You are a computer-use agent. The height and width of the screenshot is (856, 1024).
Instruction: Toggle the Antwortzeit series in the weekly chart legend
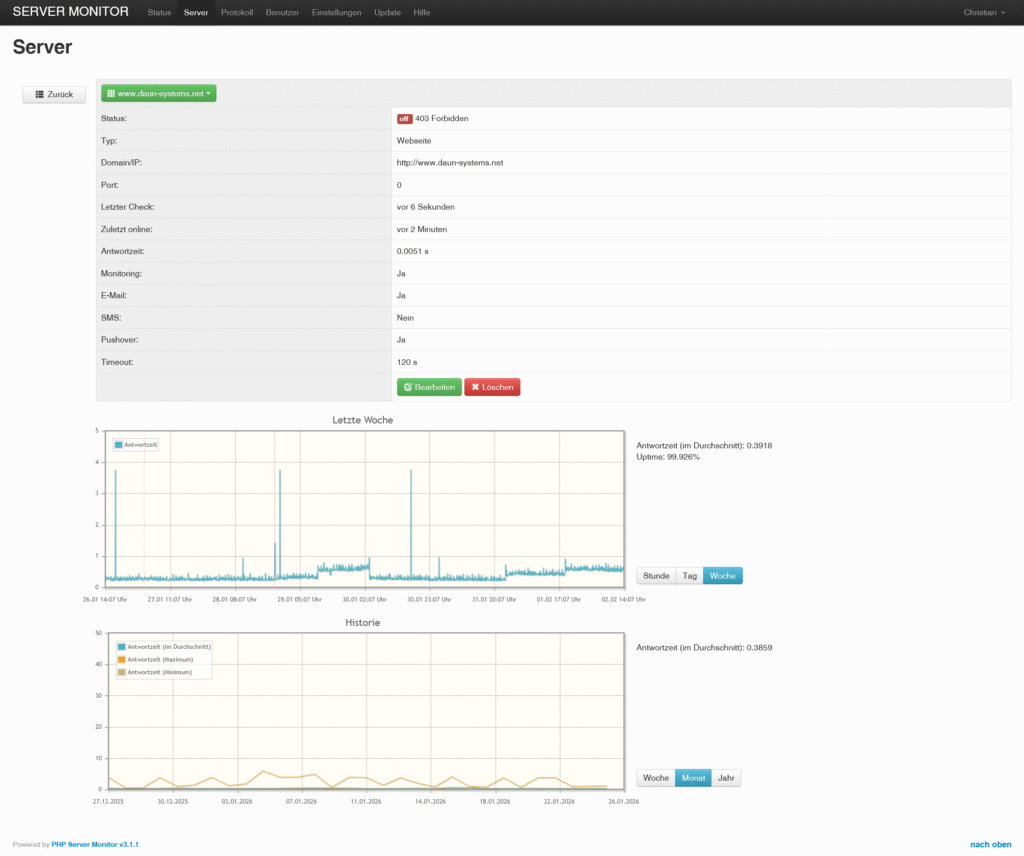tap(140, 445)
